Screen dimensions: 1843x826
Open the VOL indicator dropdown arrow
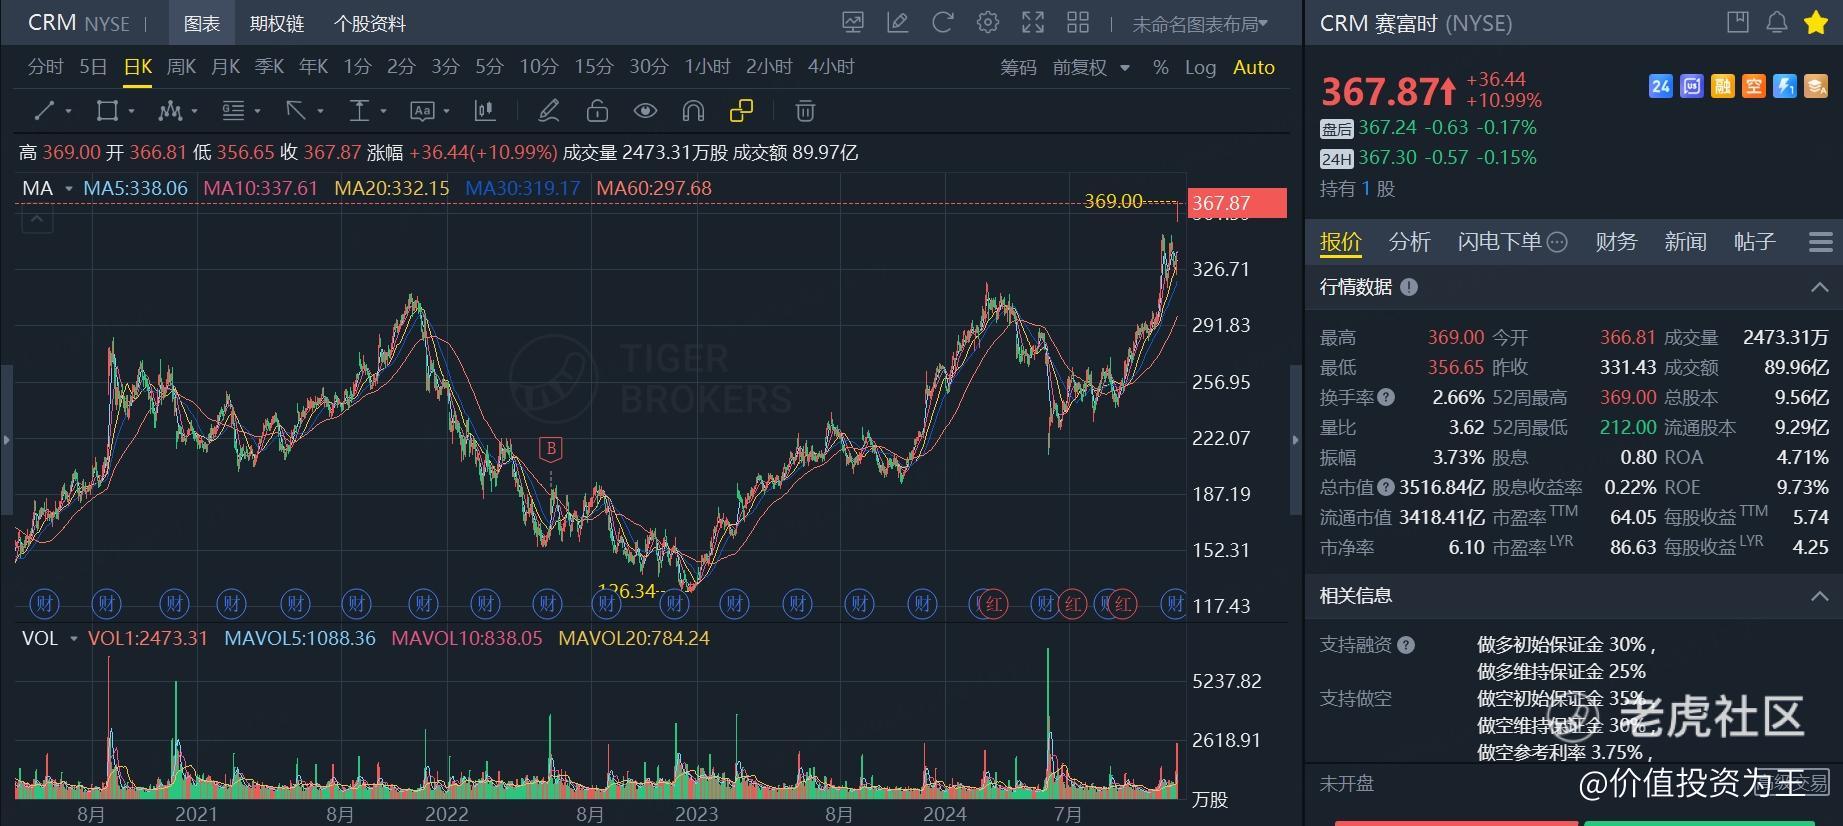(73, 639)
